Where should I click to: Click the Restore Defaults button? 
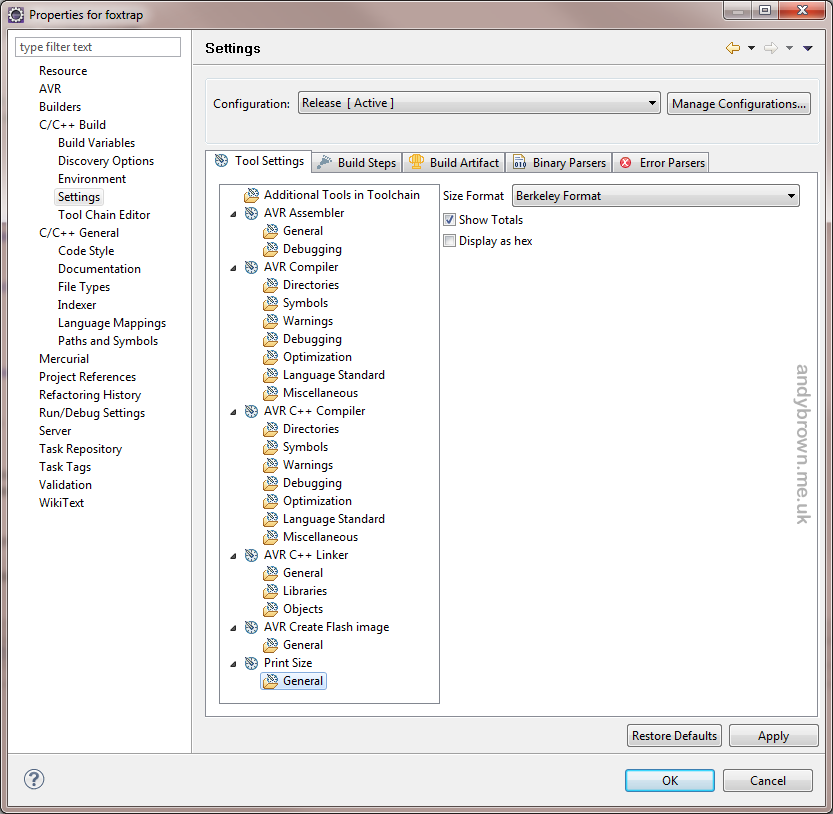674,735
